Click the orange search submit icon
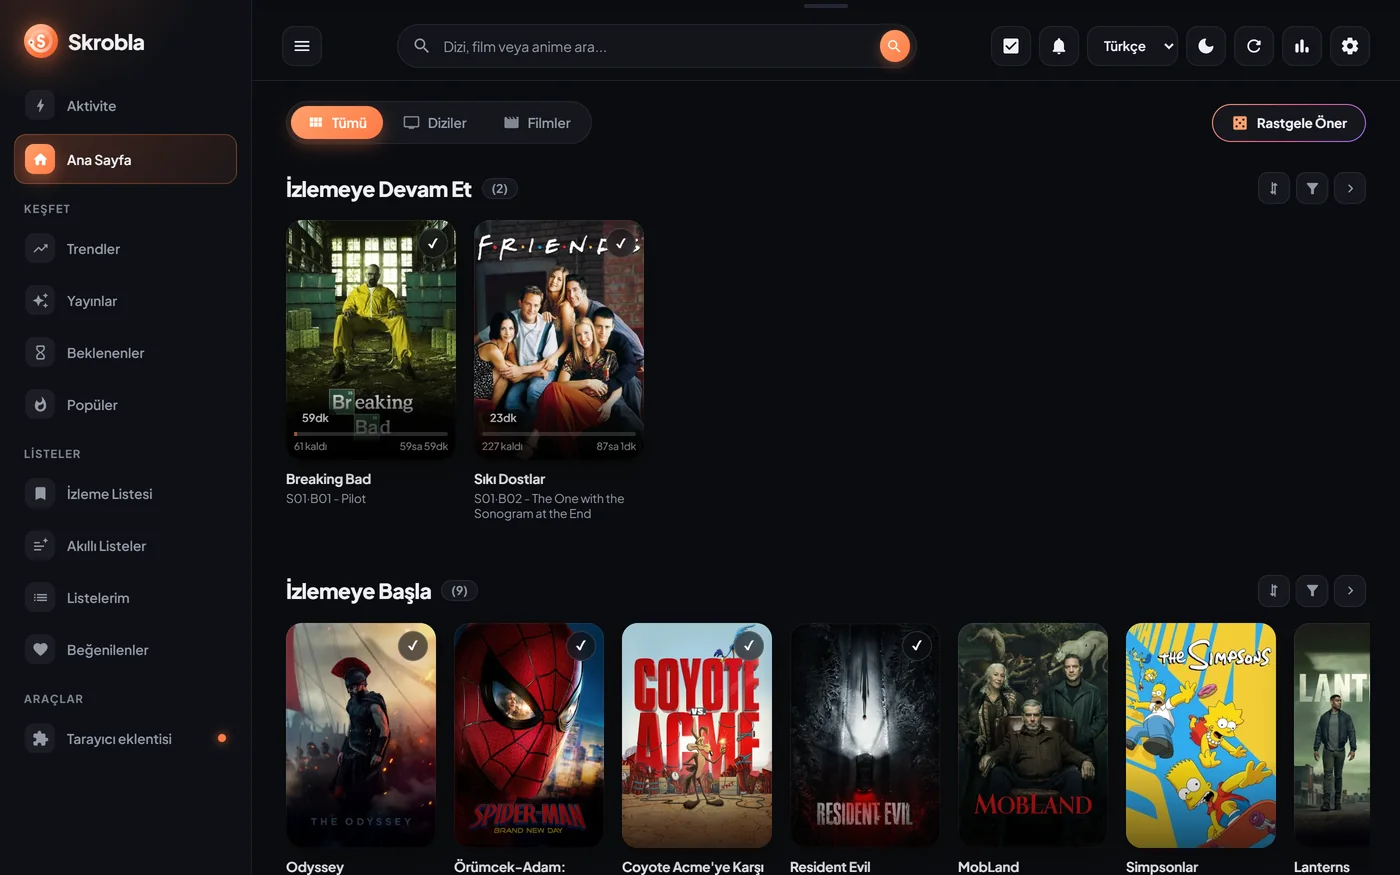Screen dimensions: 1400x875 894,46
